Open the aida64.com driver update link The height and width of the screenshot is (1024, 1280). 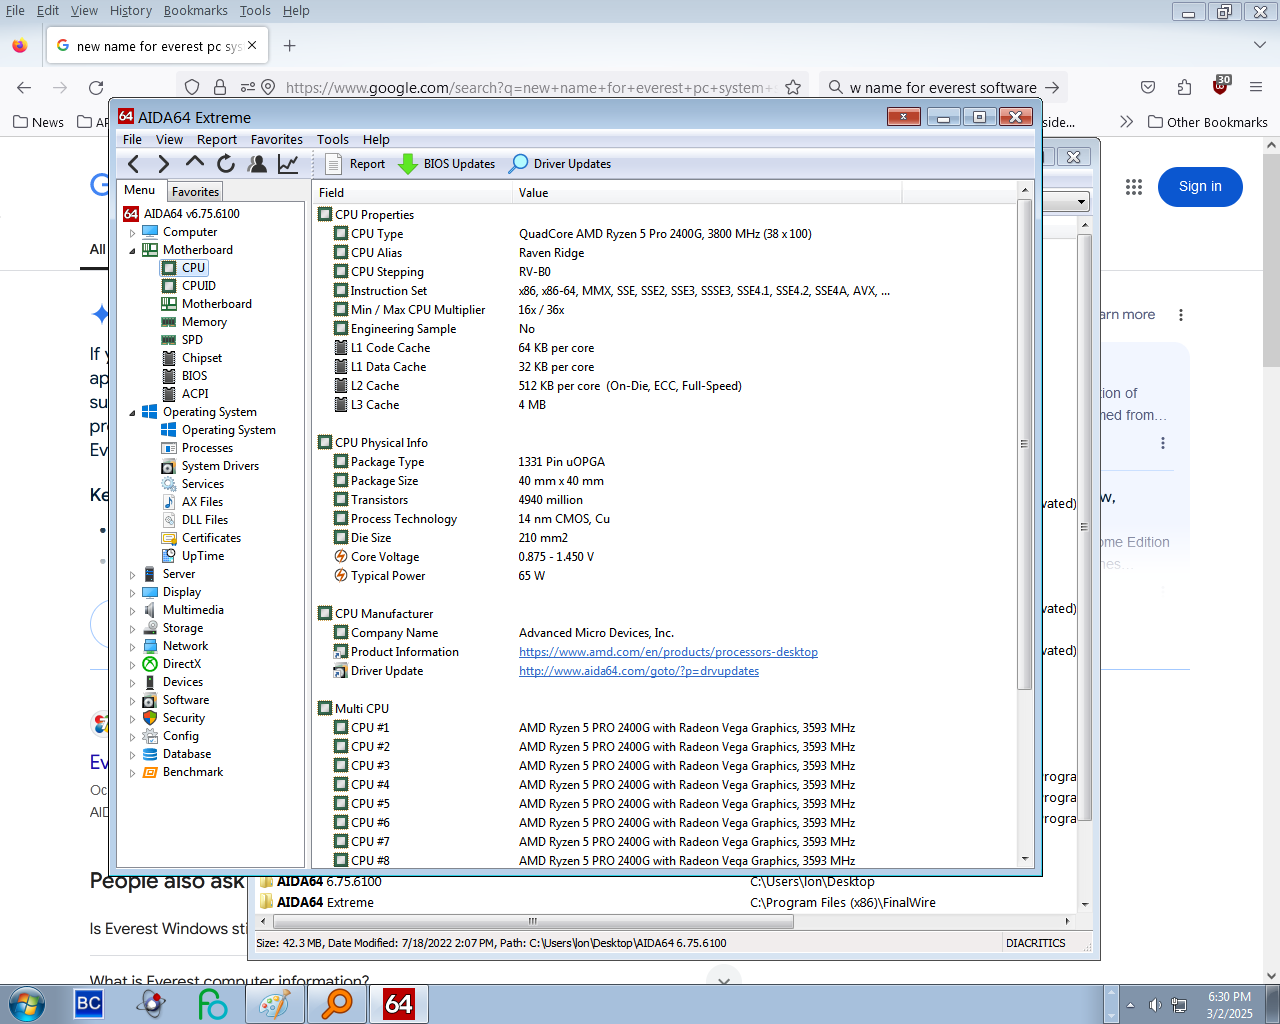click(639, 671)
